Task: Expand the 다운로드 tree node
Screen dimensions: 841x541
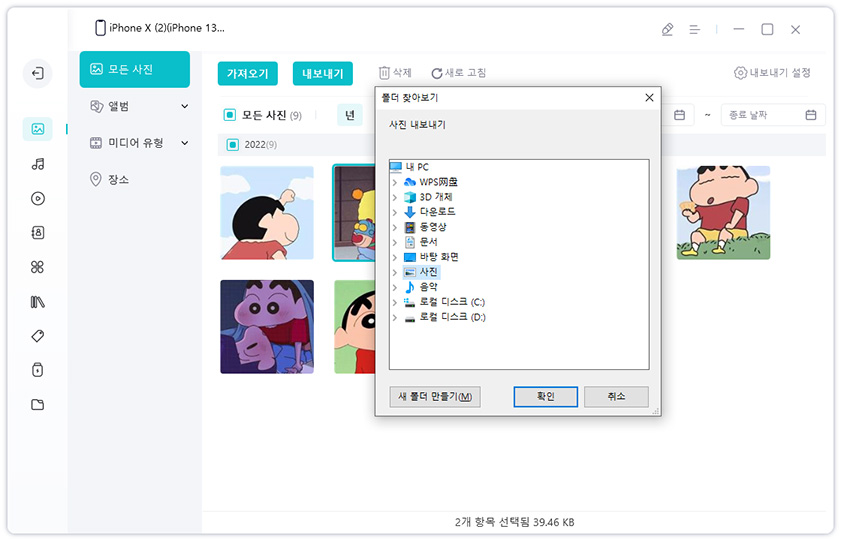Action: (x=395, y=212)
